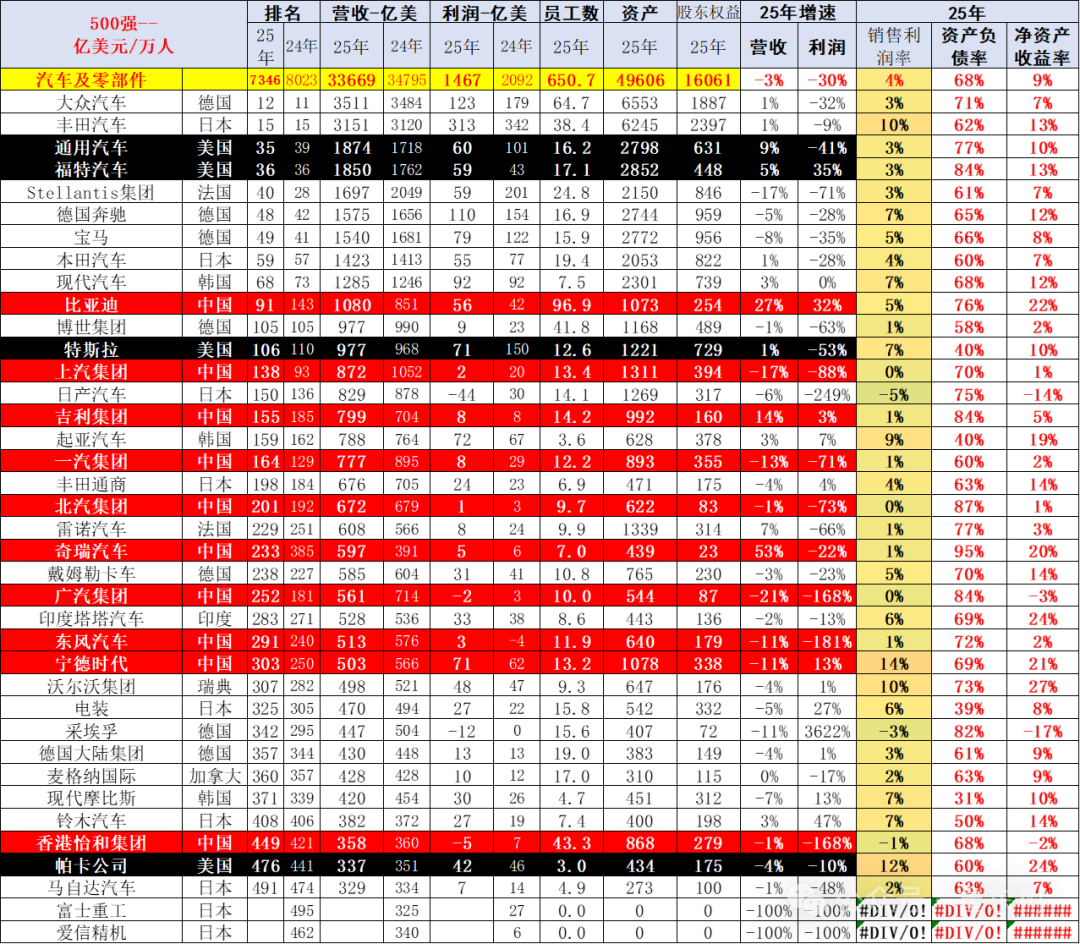Select the 香港怡和集团 row label
The width and height of the screenshot is (1080, 944).
(x=91, y=843)
